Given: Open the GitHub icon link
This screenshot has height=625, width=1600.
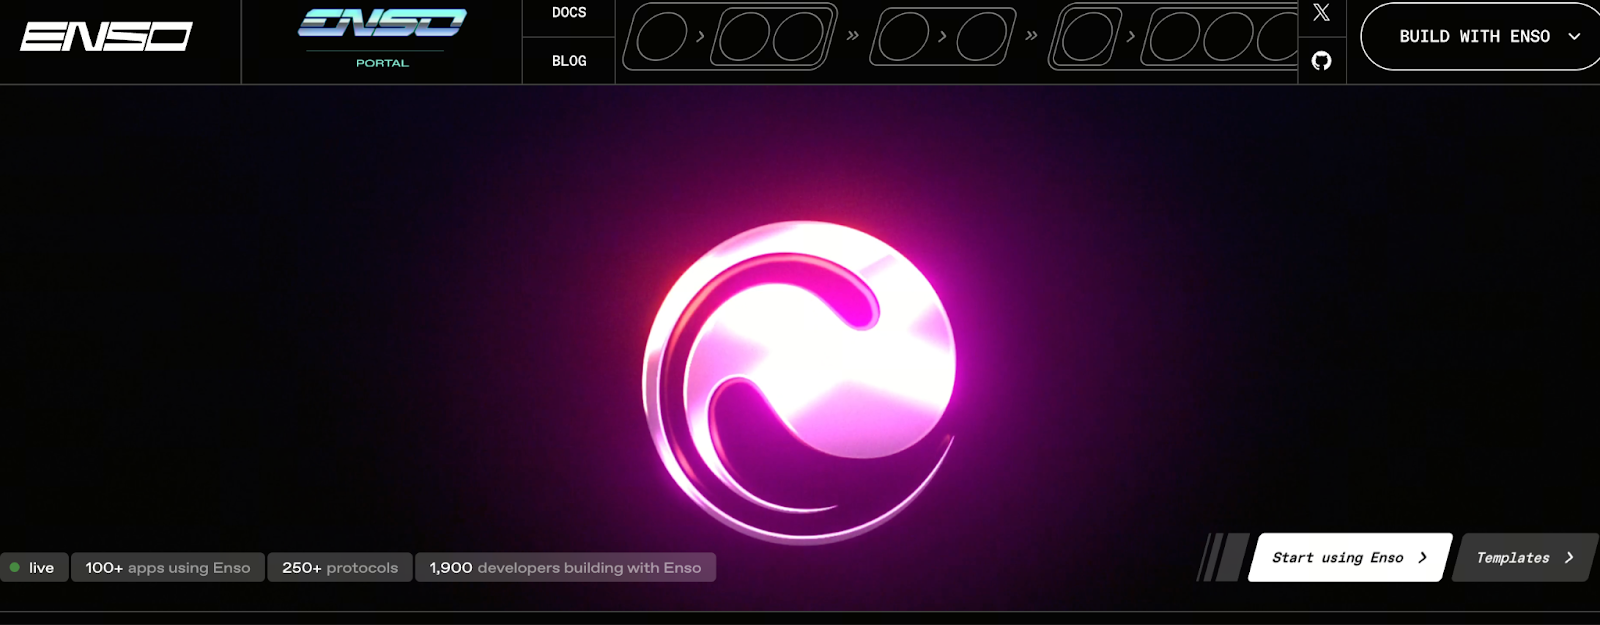Looking at the screenshot, I should [1321, 61].
